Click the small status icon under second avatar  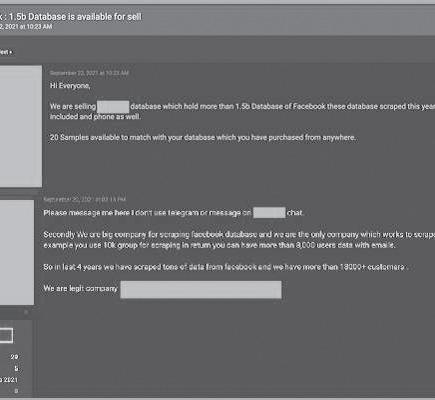(x=26, y=312)
